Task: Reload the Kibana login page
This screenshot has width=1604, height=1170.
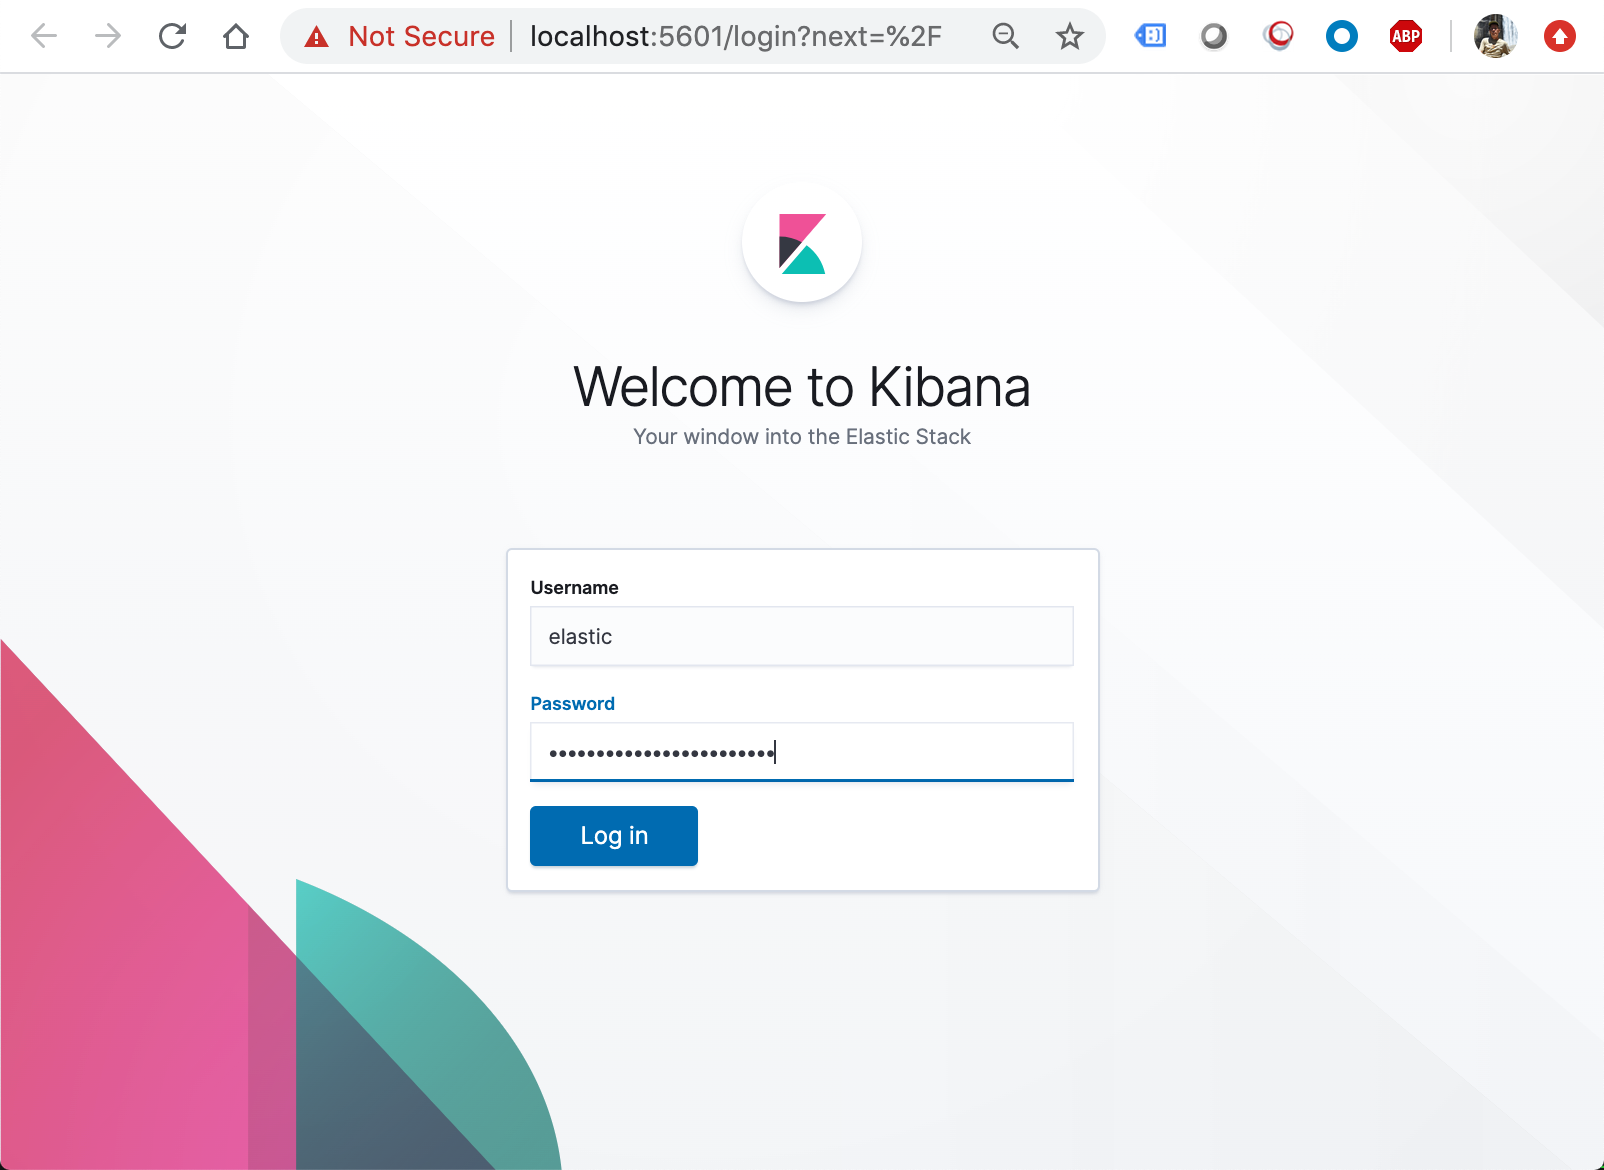Action: pyautogui.click(x=172, y=37)
